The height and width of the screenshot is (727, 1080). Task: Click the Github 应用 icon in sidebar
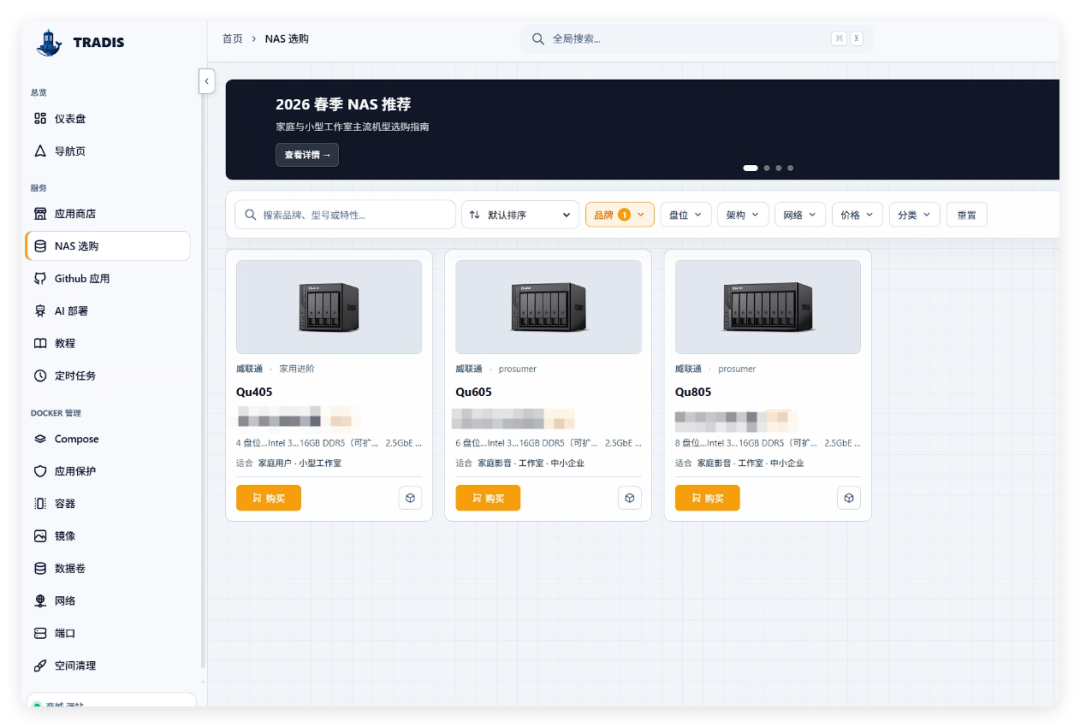(x=41, y=278)
